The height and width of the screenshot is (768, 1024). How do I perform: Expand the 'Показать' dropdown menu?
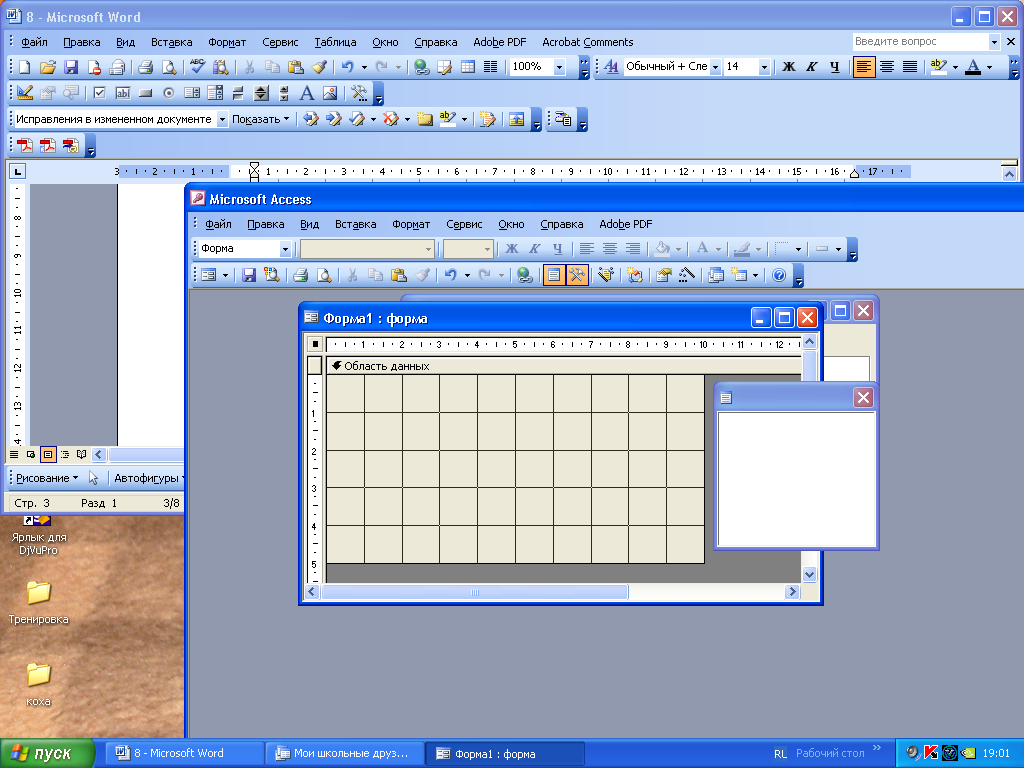[x=261, y=119]
